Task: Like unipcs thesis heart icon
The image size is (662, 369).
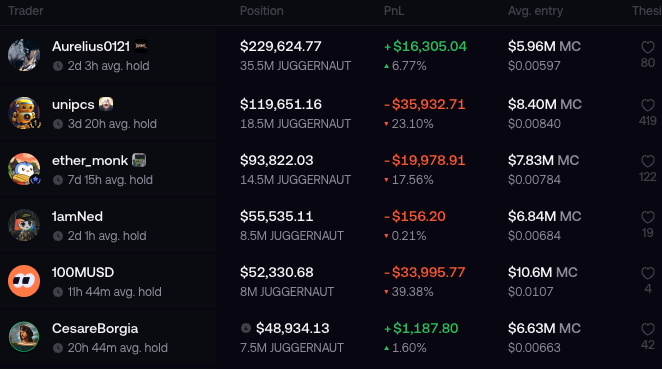Action: 648,105
